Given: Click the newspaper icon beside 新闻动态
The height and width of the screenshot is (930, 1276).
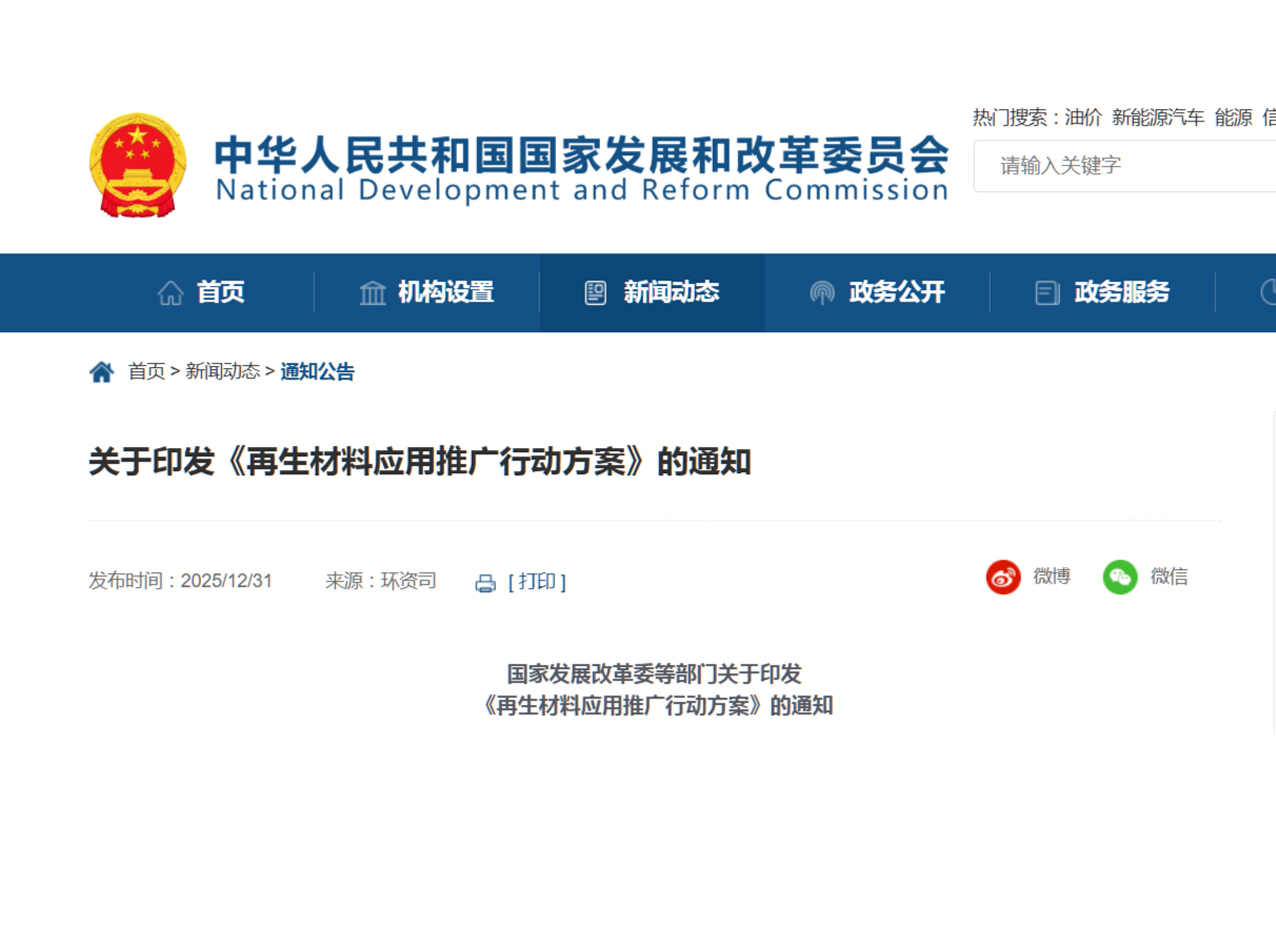Looking at the screenshot, I should tap(596, 293).
